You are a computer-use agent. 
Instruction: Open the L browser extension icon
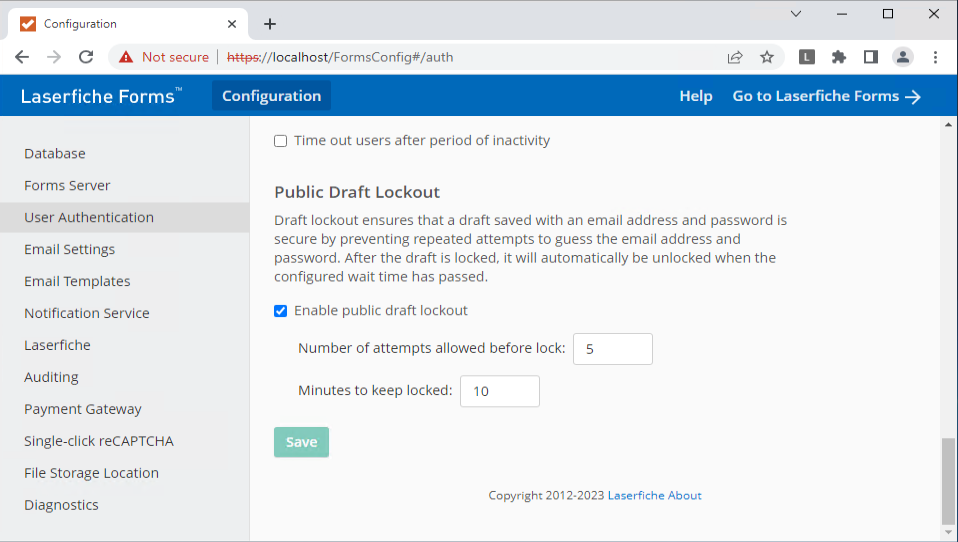pyautogui.click(x=806, y=57)
